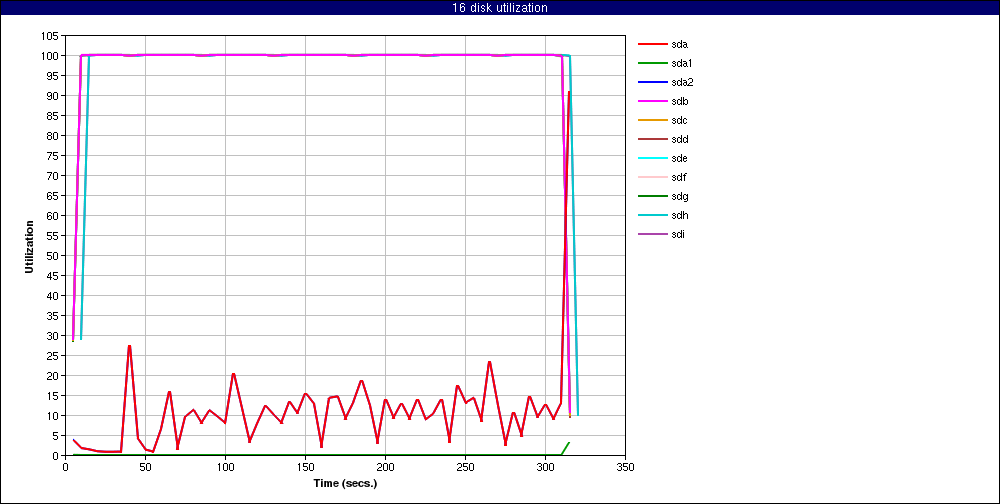Click the '16 disk utilization' chart title

[x=499, y=8]
